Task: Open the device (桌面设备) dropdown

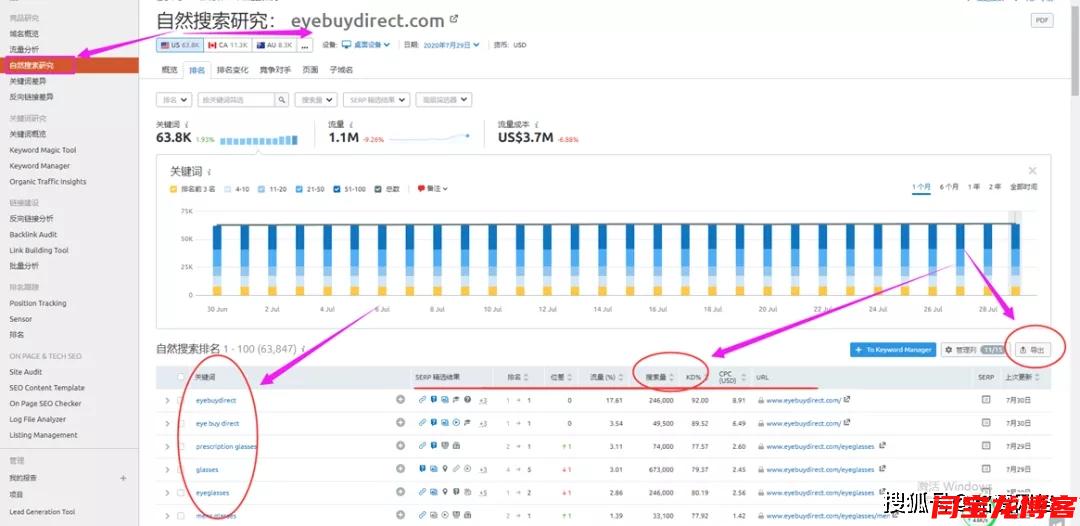Action: click(365, 45)
